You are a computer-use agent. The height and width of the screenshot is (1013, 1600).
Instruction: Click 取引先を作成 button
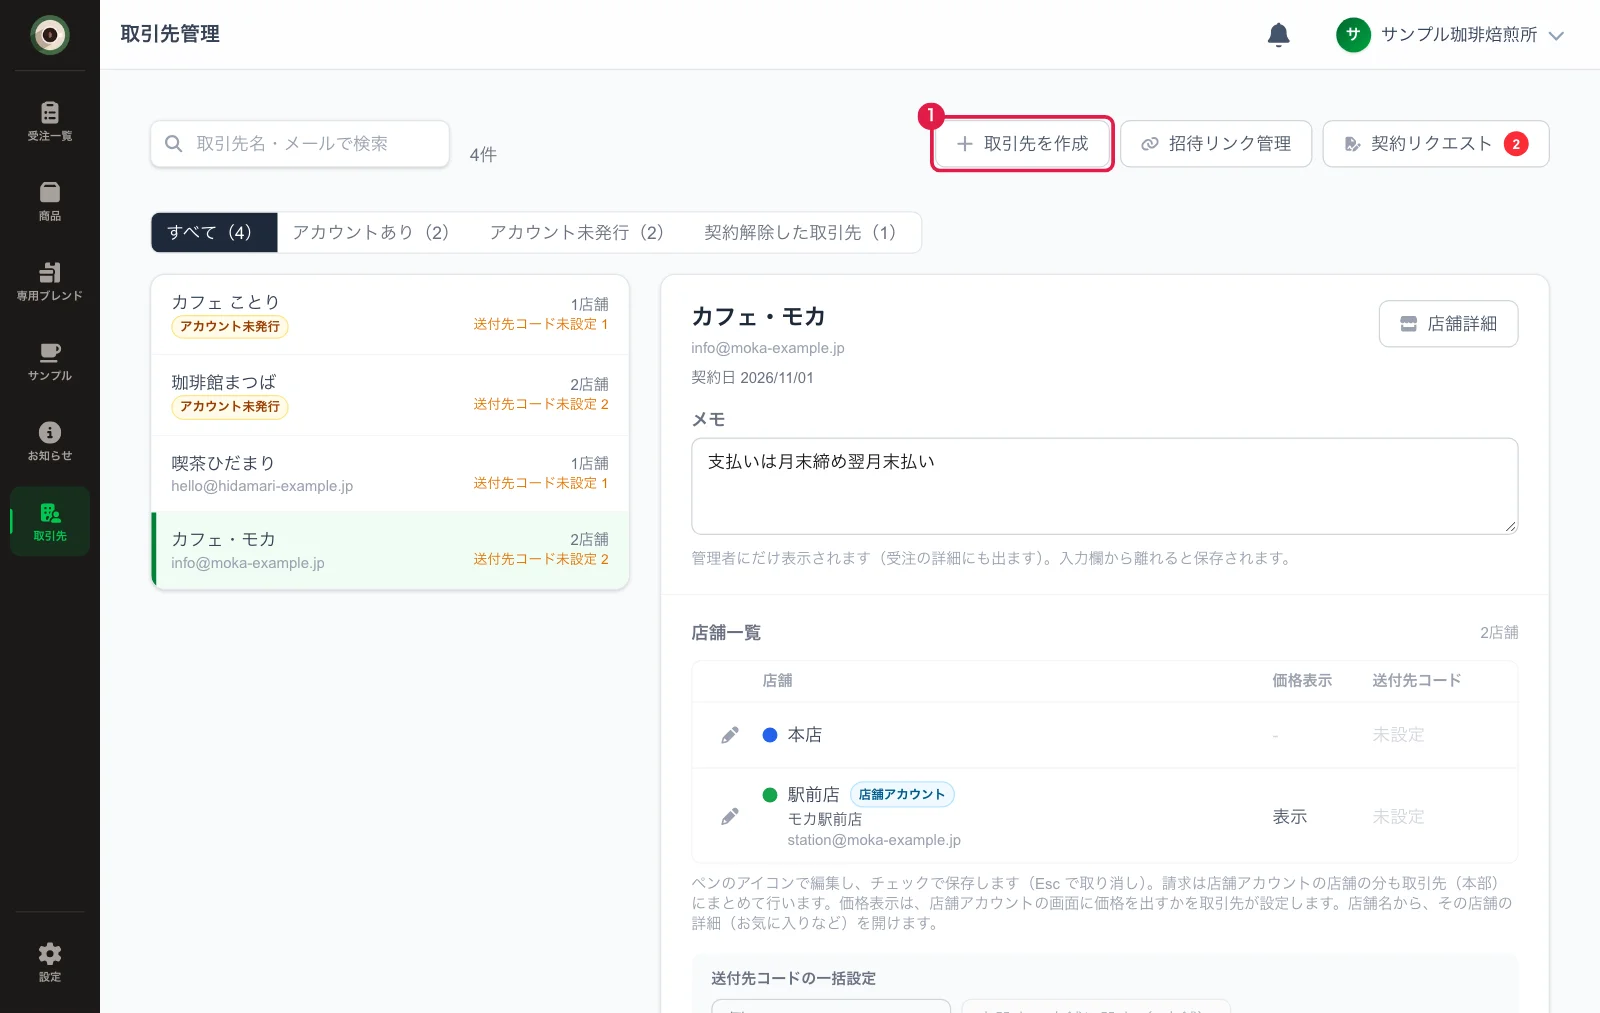1022,144
